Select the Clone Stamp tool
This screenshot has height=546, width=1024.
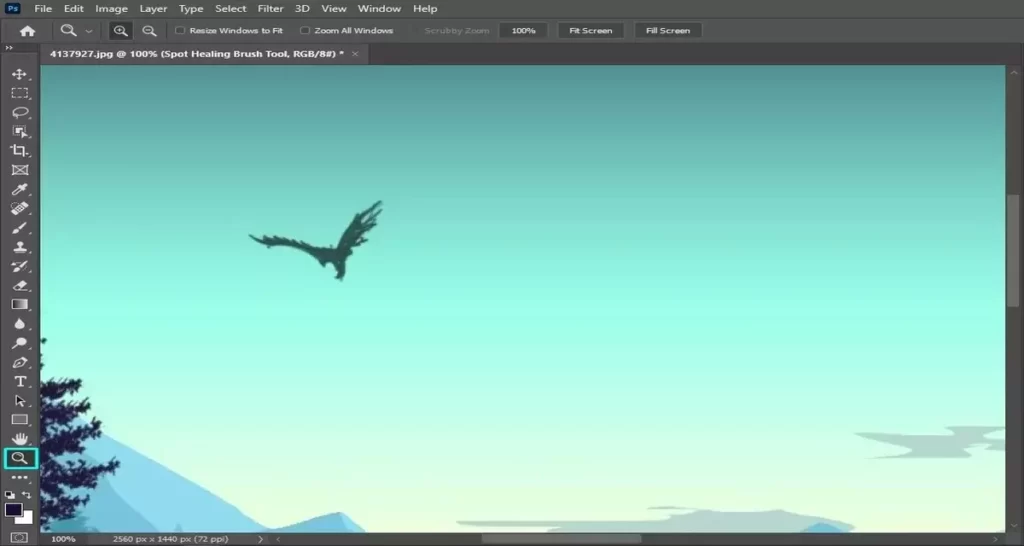(20, 247)
